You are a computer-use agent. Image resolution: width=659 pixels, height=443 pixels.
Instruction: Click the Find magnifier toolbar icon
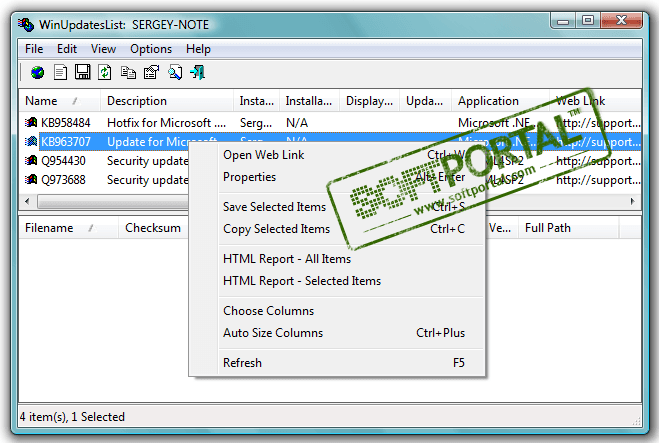(x=175, y=73)
